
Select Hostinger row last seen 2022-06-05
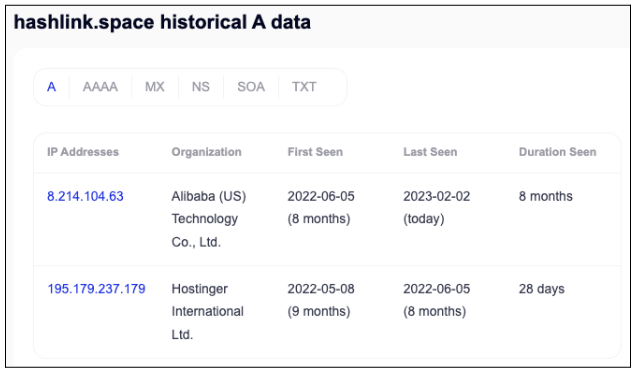tap(437, 300)
